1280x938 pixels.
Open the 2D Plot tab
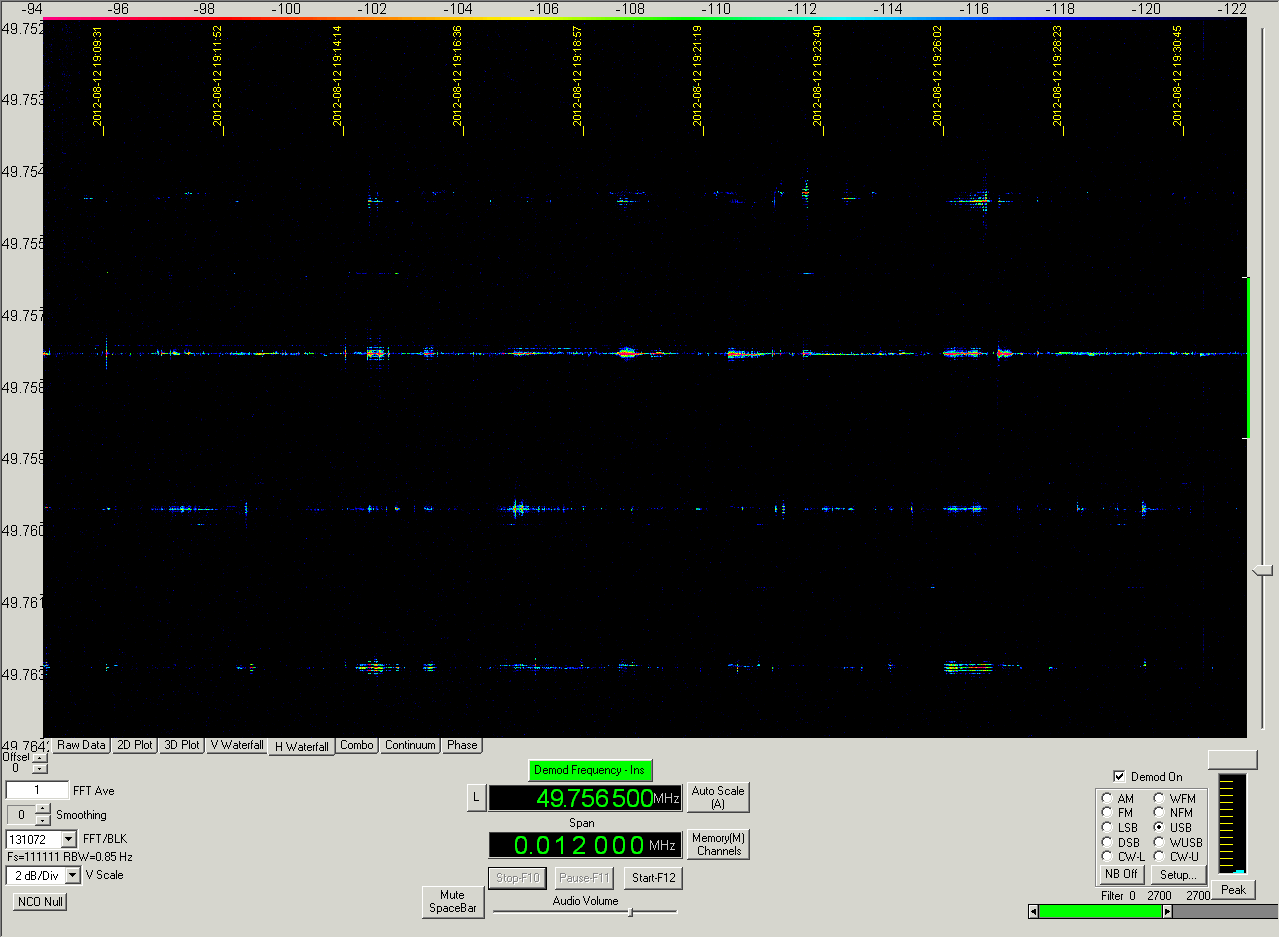click(x=134, y=745)
